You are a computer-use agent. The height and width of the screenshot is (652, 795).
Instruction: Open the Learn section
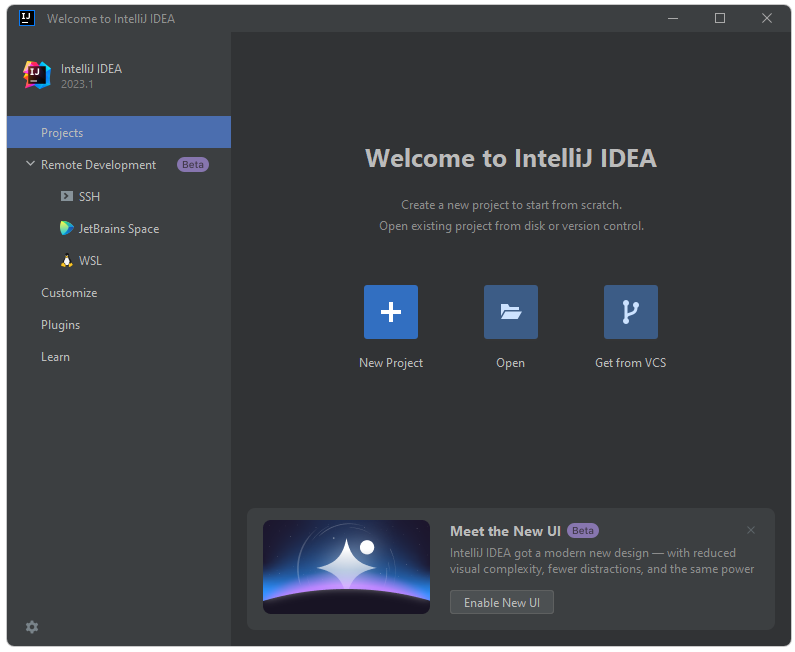coord(55,357)
